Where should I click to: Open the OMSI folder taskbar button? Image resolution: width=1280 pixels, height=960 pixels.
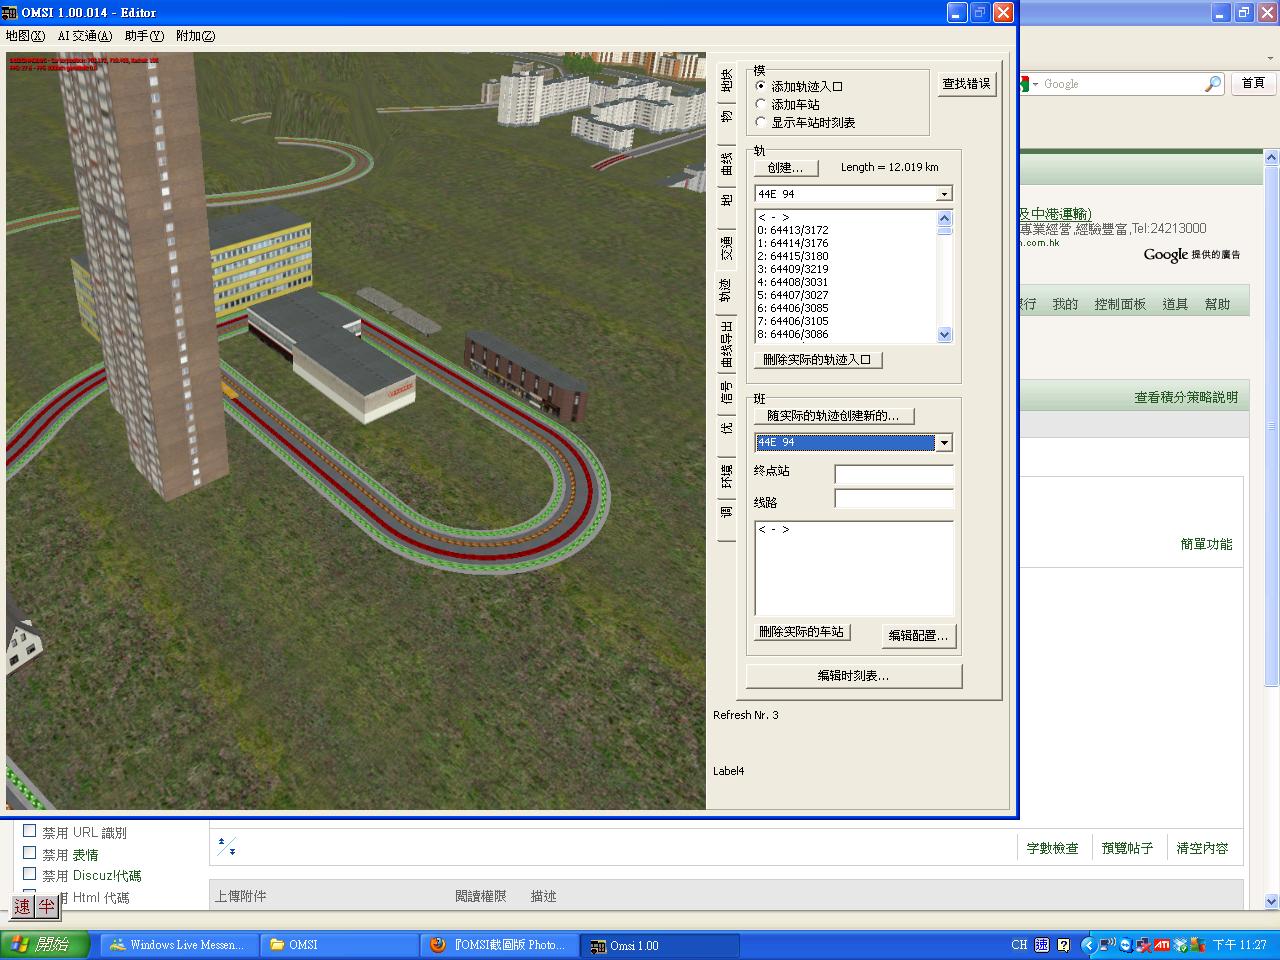(x=339, y=945)
